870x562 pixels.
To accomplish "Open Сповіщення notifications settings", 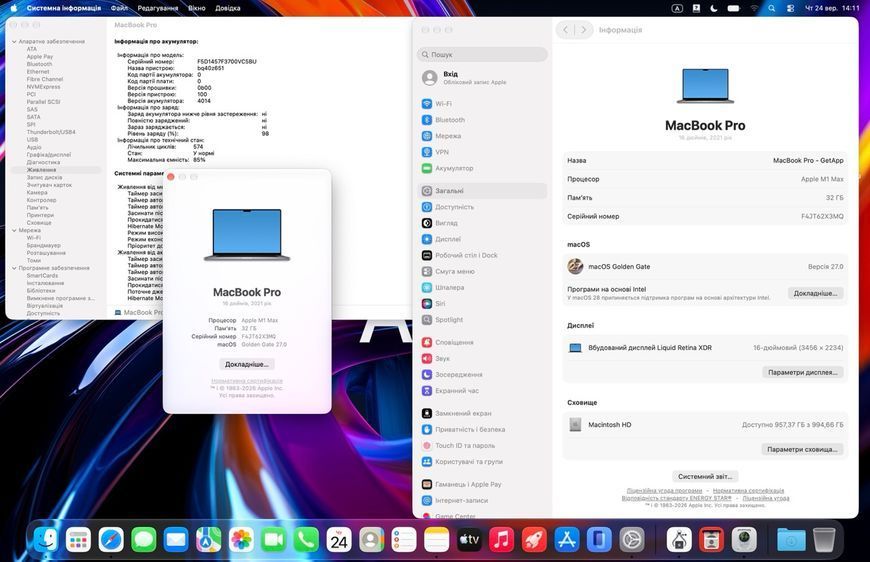I will (482, 342).
